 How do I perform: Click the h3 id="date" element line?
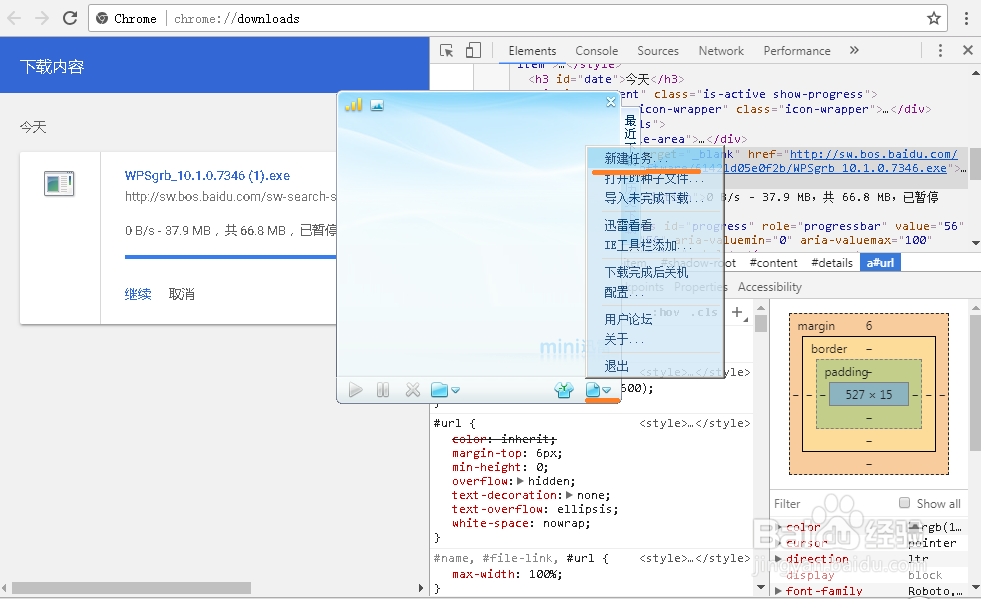tap(606, 79)
